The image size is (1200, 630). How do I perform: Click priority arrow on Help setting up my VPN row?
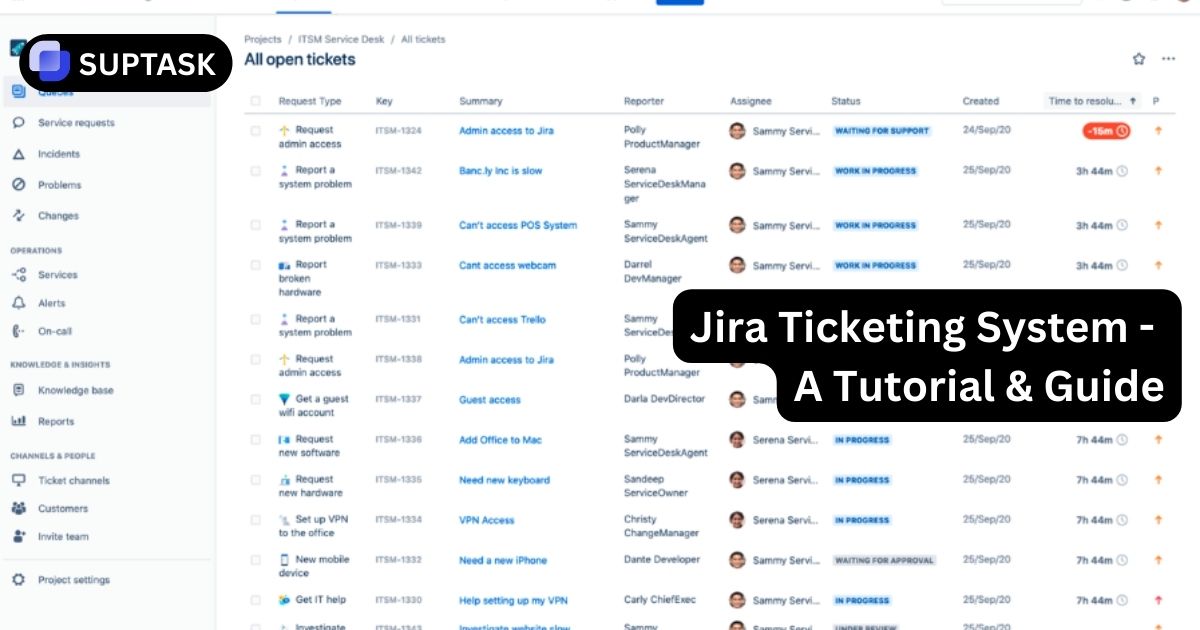1158,600
